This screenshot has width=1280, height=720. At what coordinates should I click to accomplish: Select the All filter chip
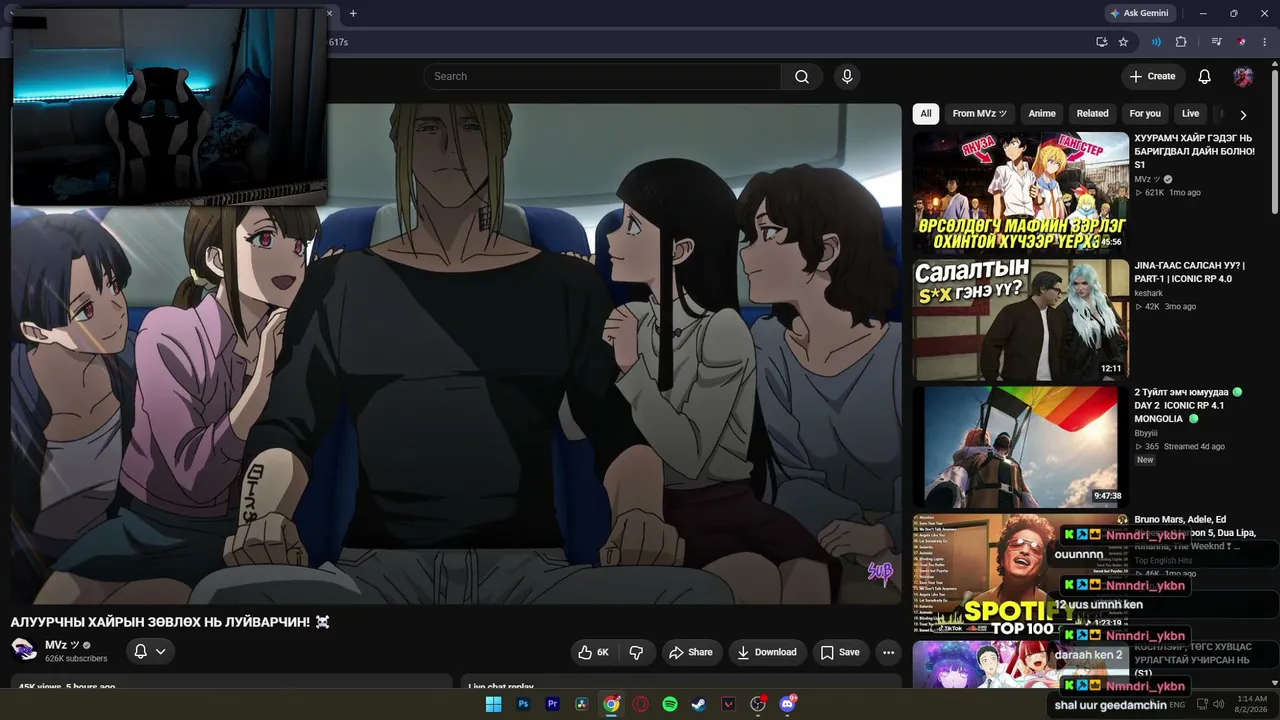[x=926, y=114]
